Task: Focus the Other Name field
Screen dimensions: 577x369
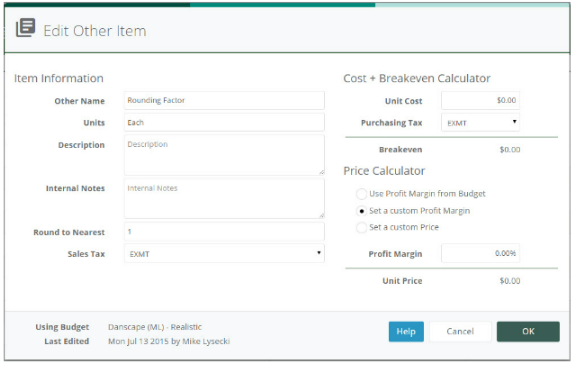Action: (x=224, y=100)
